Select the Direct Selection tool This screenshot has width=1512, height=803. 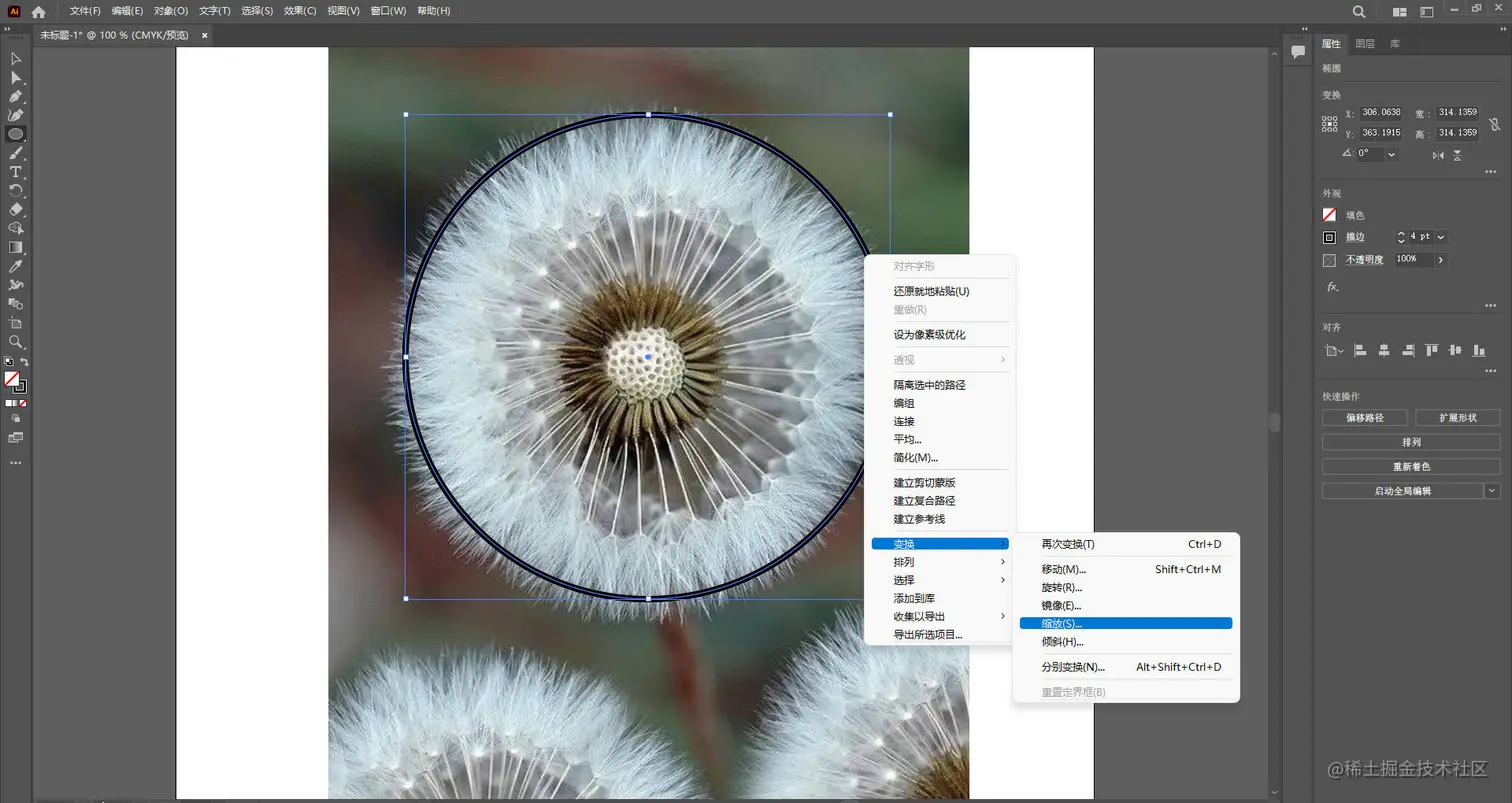point(15,78)
